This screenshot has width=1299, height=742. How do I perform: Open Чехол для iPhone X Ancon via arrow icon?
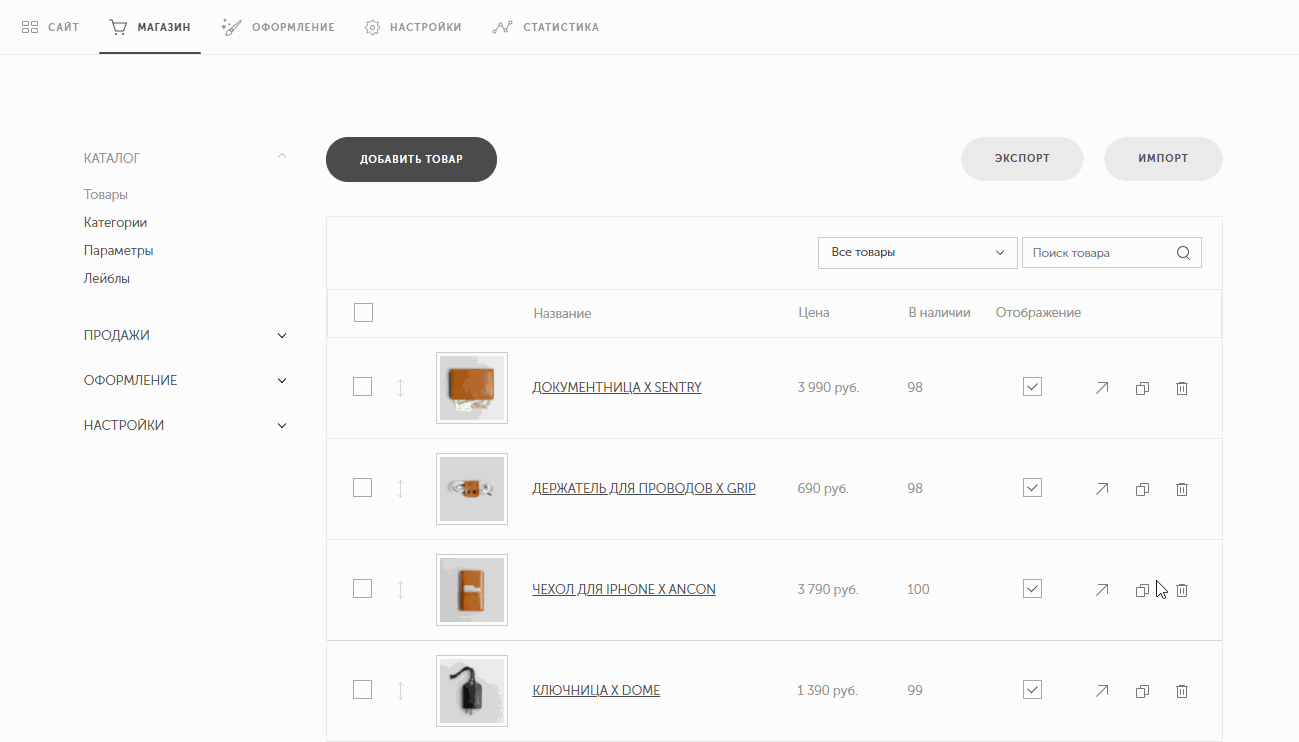point(1102,590)
